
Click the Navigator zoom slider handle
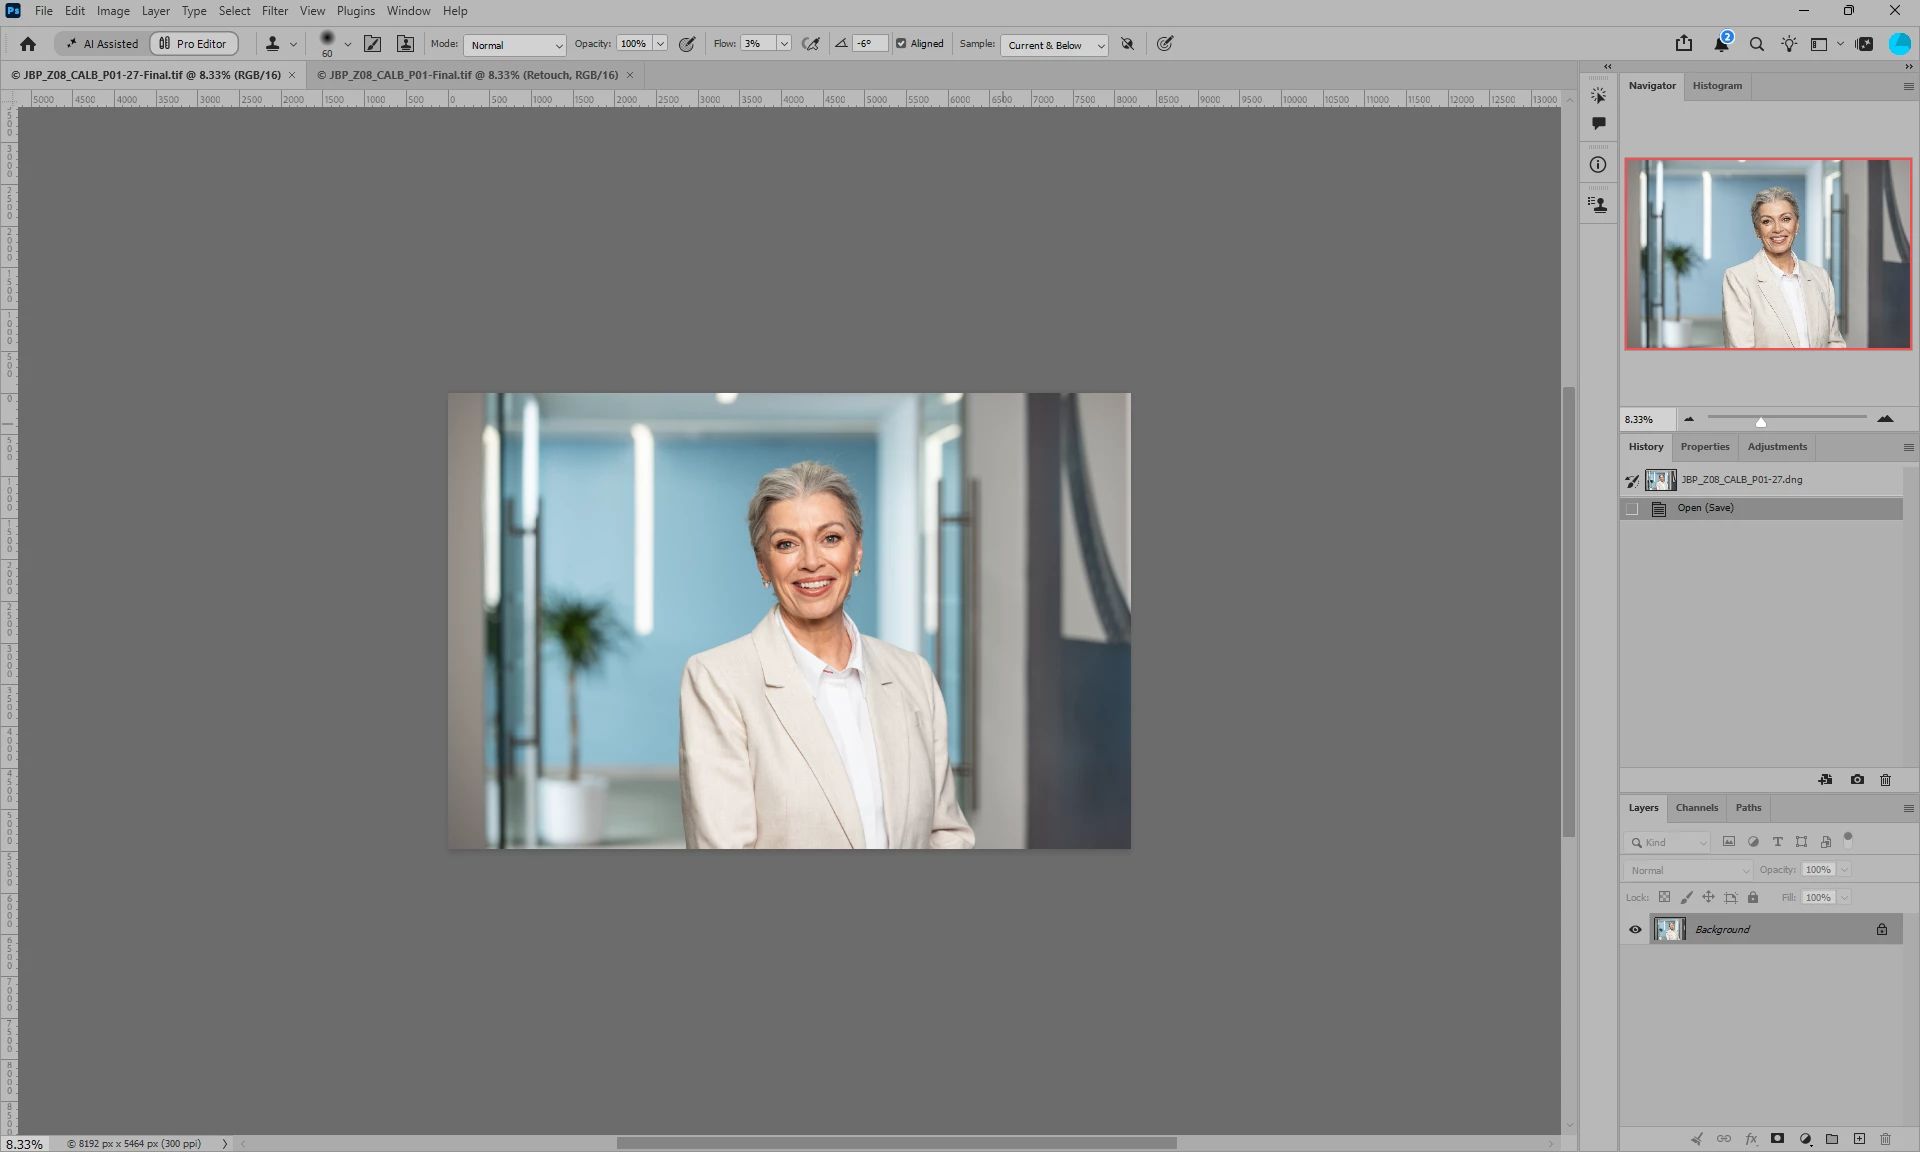tap(1761, 422)
